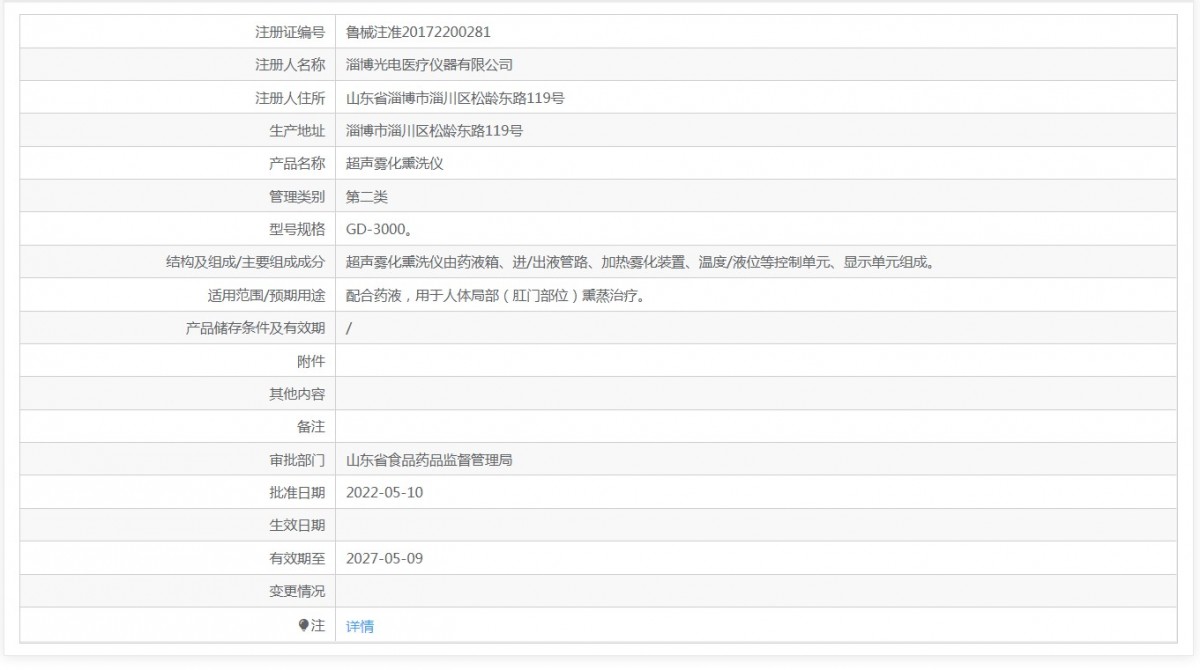Screen dimensions: 1200x670
Task: Select the structure description starting 超声雾化熏洗仪由药液箱
Action: tap(641, 263)
